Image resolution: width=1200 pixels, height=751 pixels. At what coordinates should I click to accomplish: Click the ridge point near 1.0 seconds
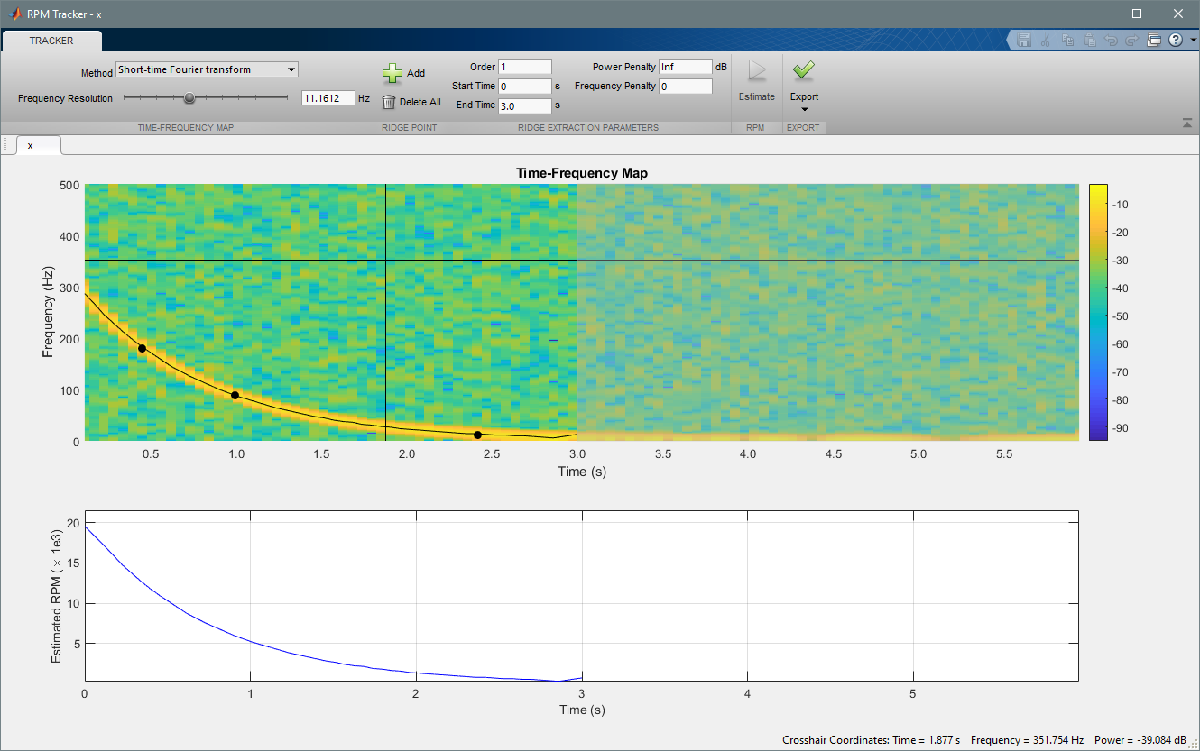click(235, 395)
